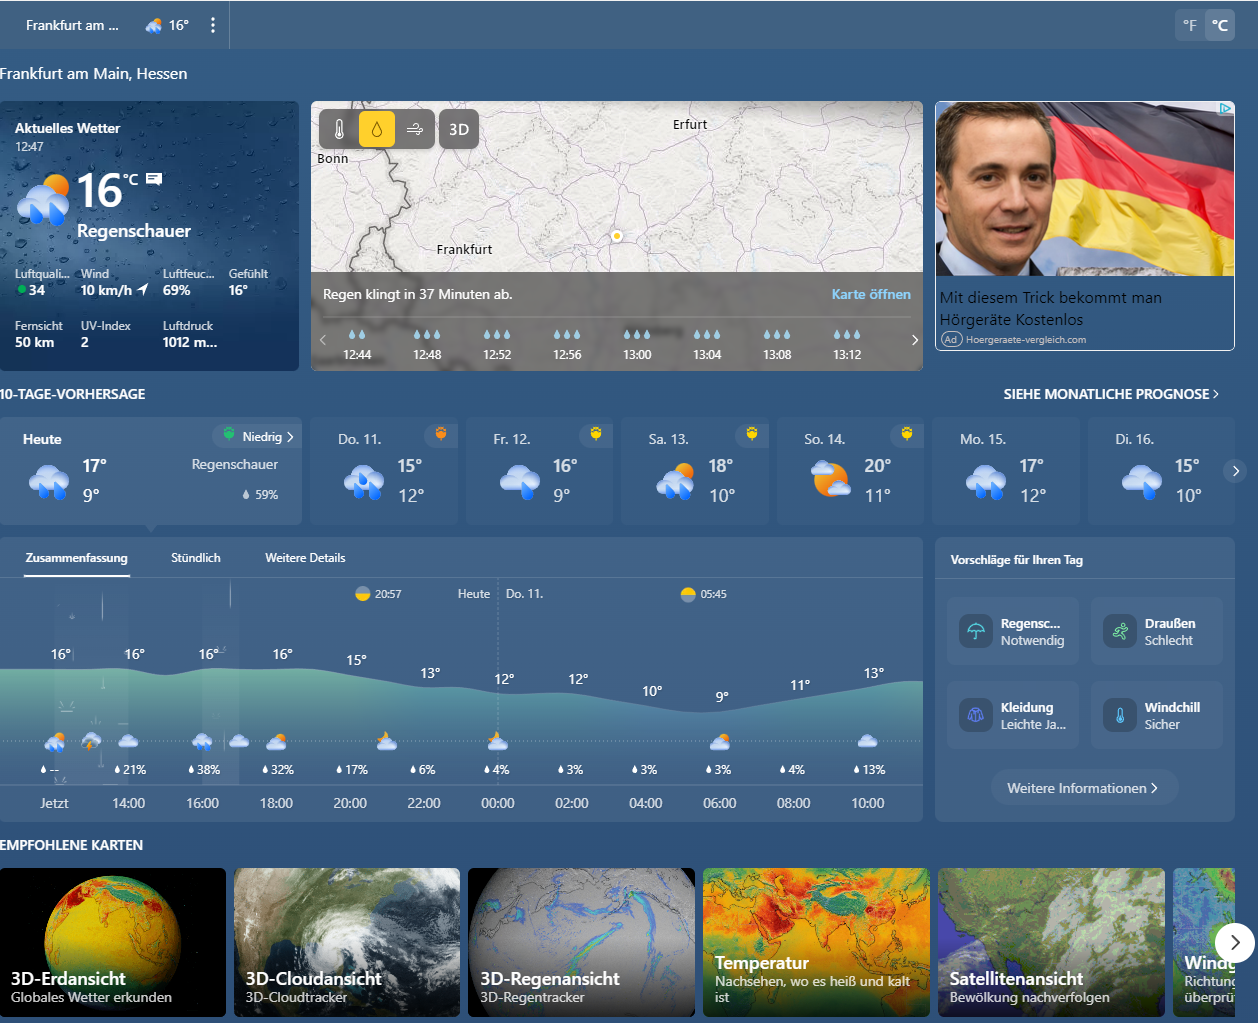Select the temperature map layer icon

point(339,129)
